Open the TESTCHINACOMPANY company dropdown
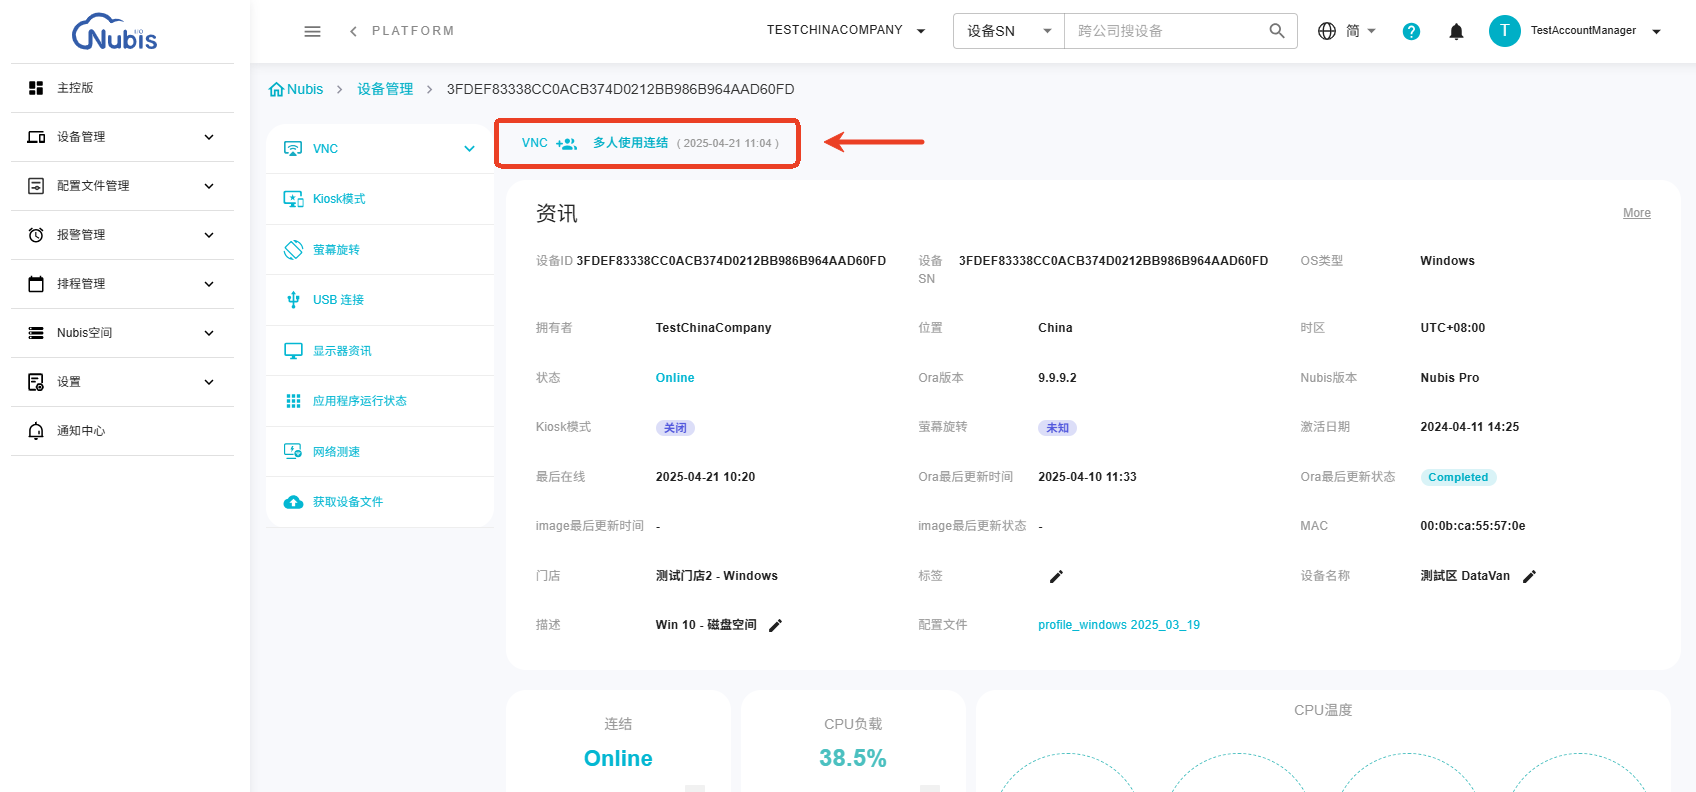Screen dimensions: 1696x792 tap(846, 31)
